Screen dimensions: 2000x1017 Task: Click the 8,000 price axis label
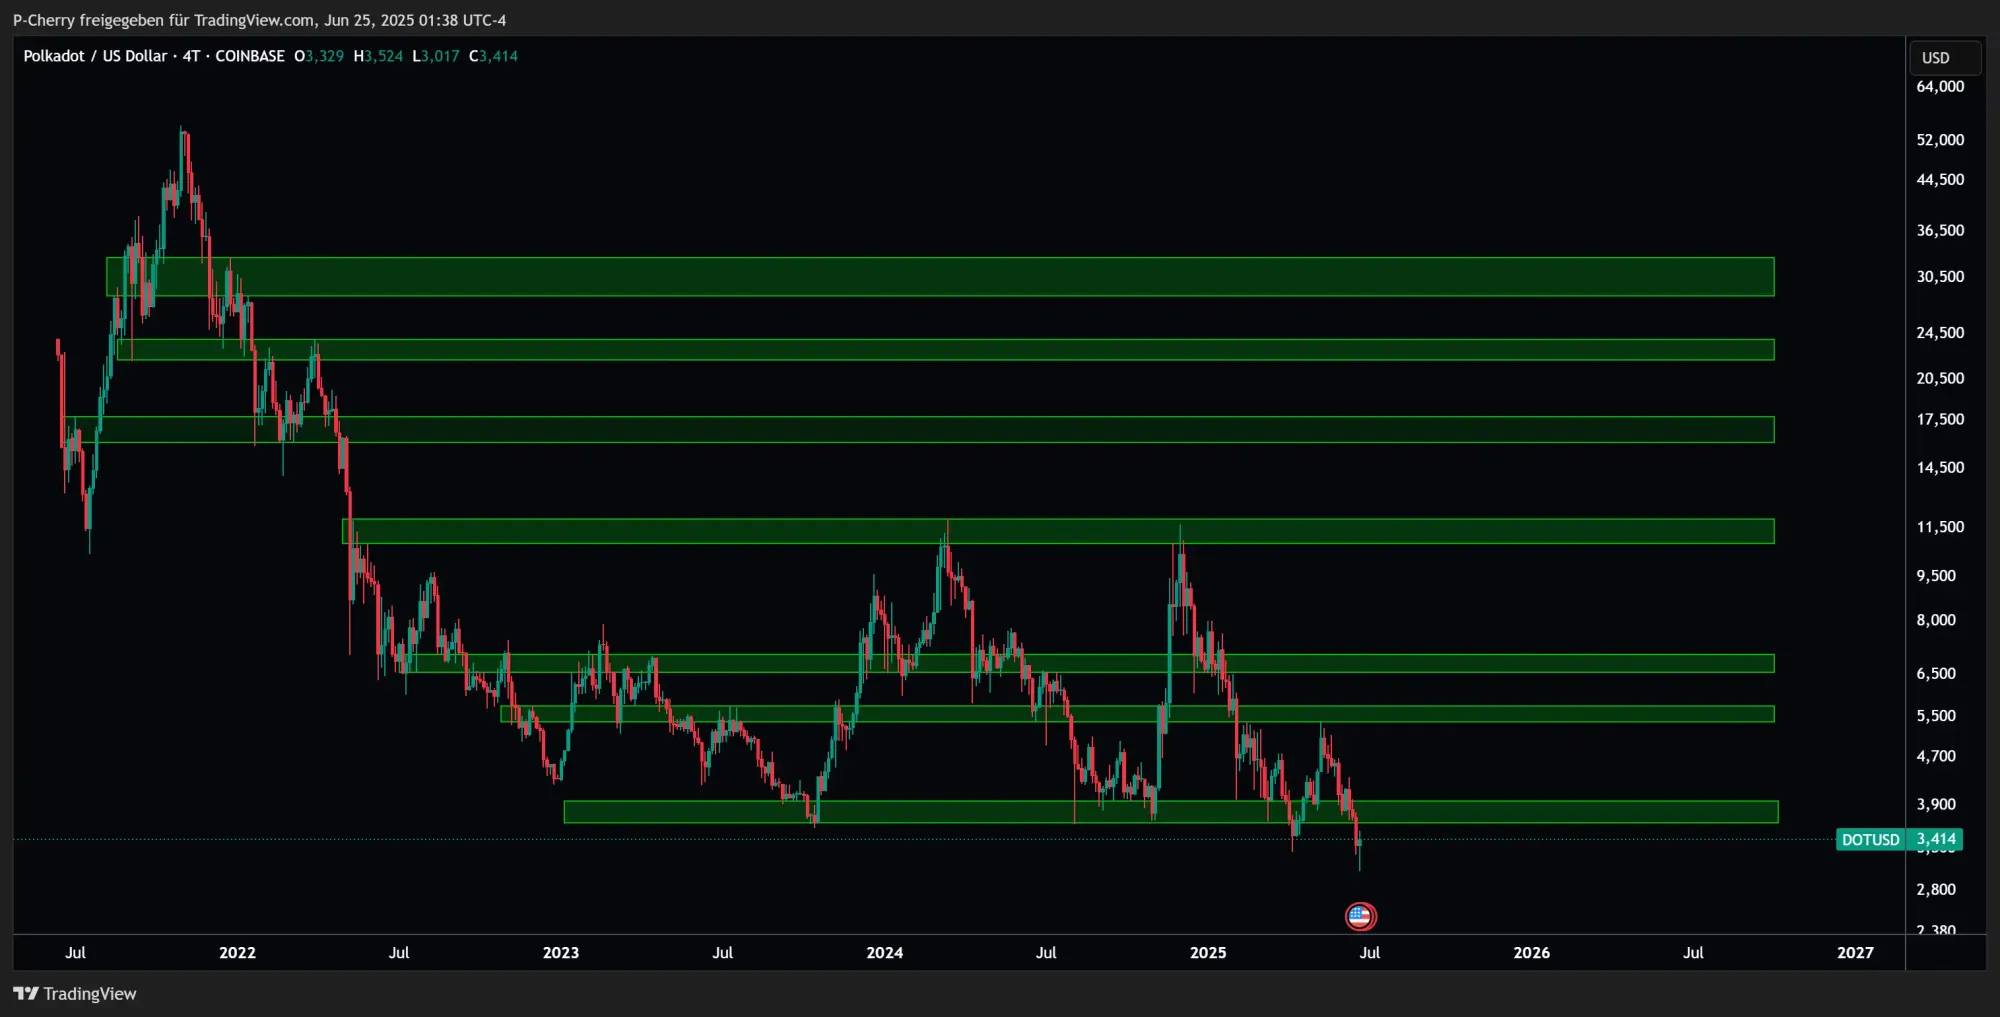pos(1936,620)
